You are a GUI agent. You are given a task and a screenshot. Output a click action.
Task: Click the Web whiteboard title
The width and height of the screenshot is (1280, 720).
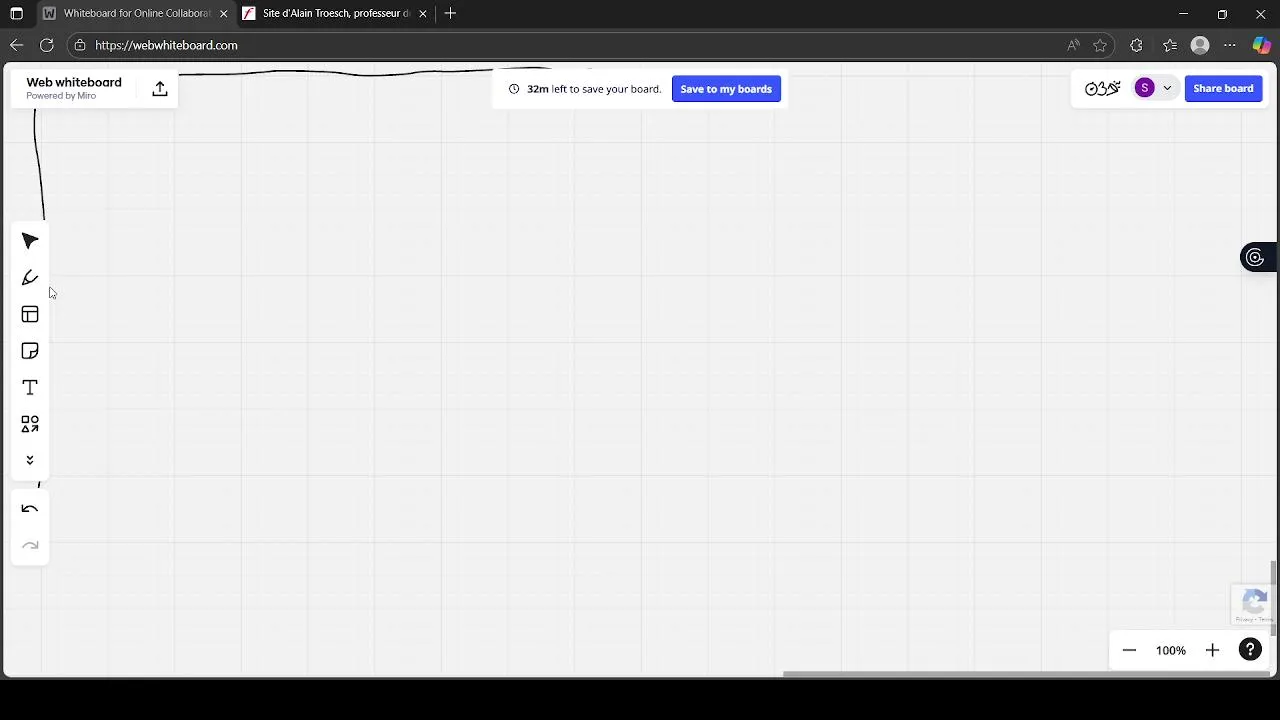pos(74,82)
